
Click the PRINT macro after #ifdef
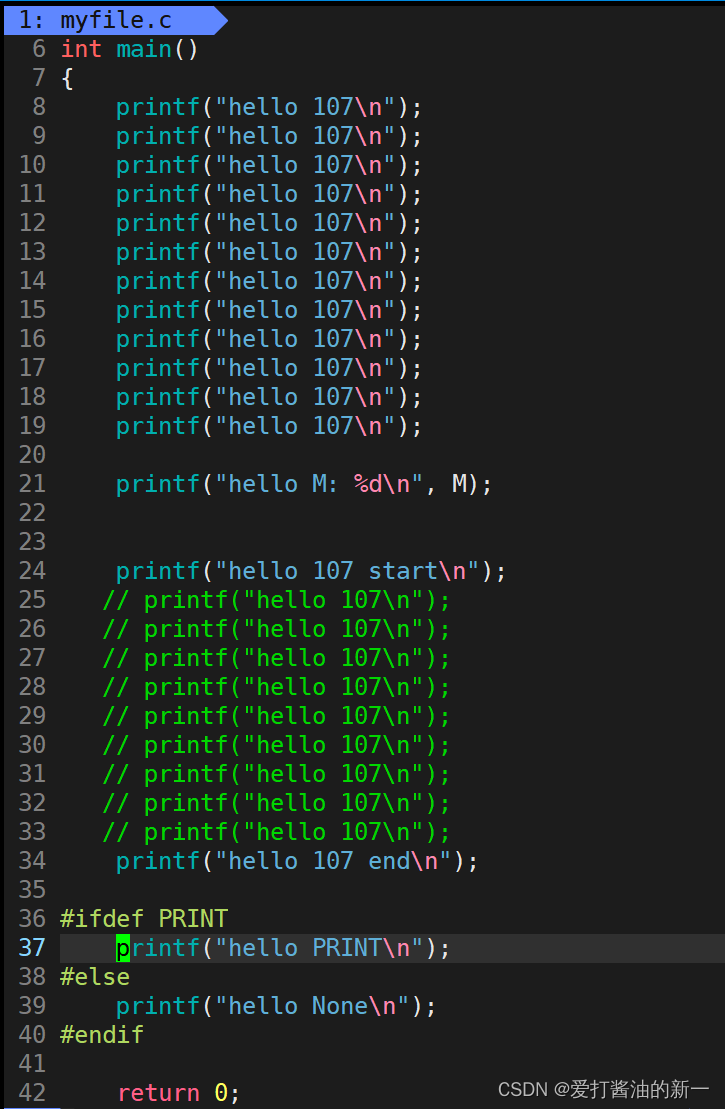[x=193, y=919]
